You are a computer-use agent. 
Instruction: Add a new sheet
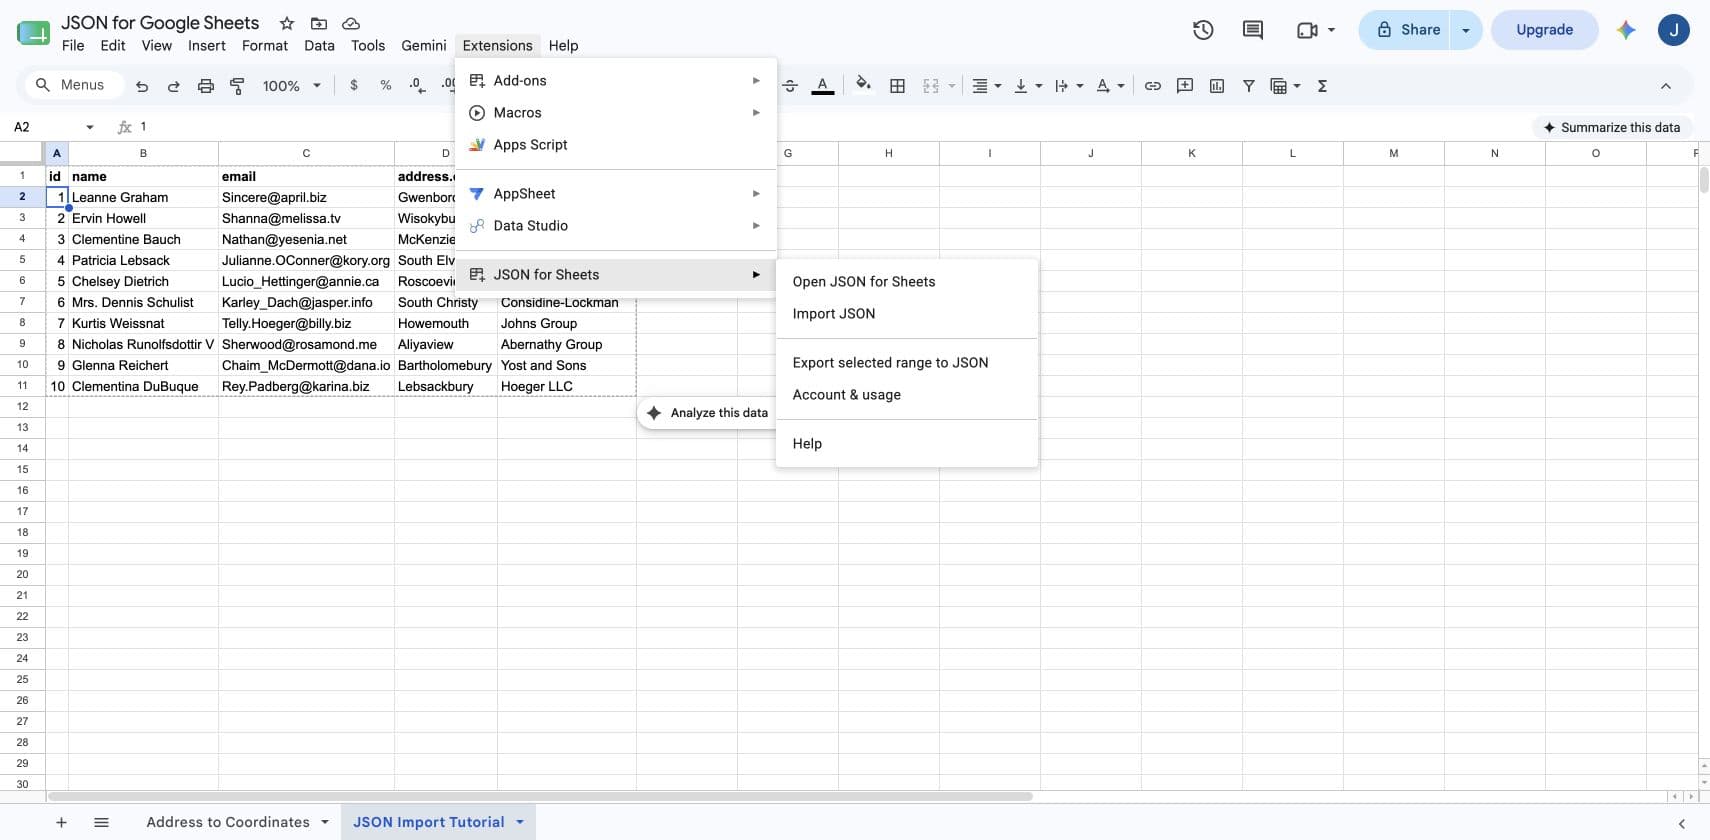[61, 822]
